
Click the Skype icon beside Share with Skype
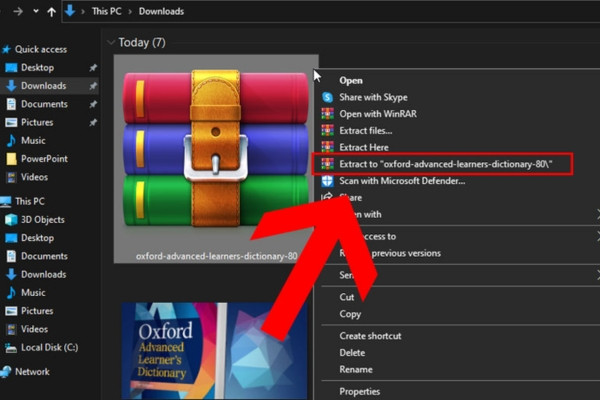[x=328, y=97]
